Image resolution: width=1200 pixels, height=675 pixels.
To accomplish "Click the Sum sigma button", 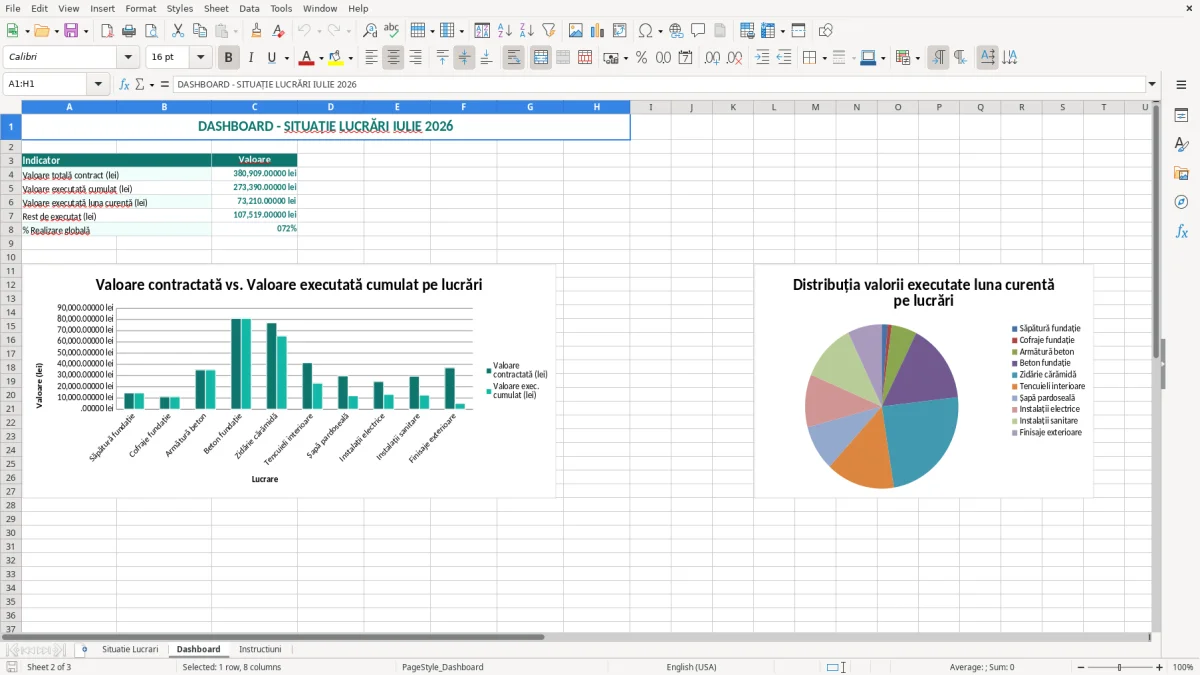I will pyautogui.click(x=140, y=84).
